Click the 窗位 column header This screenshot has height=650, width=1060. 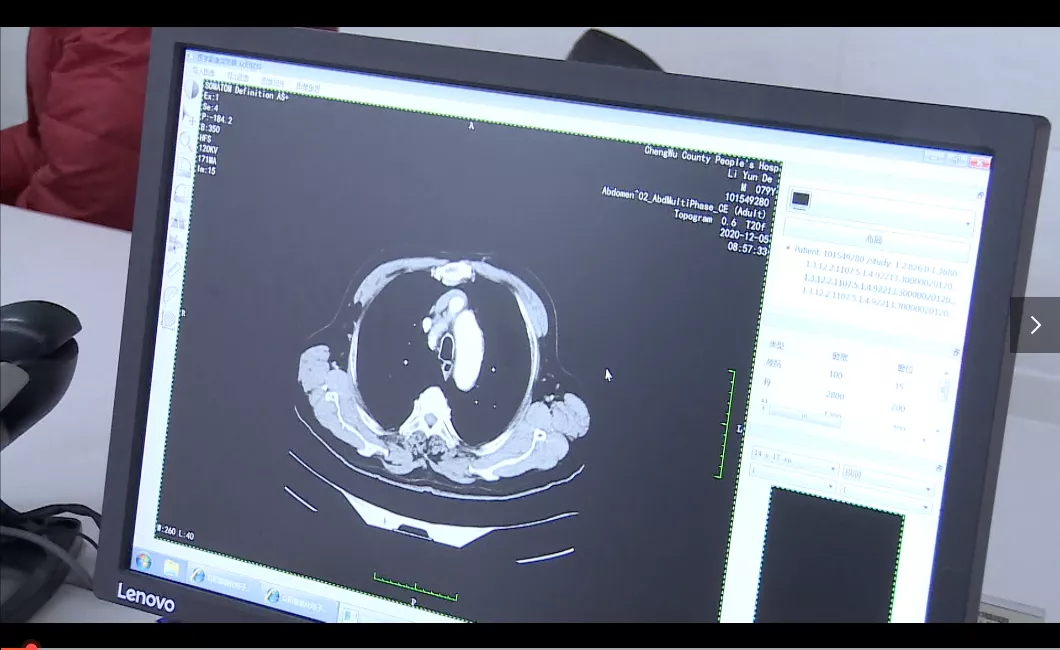[x=905, y=368]
